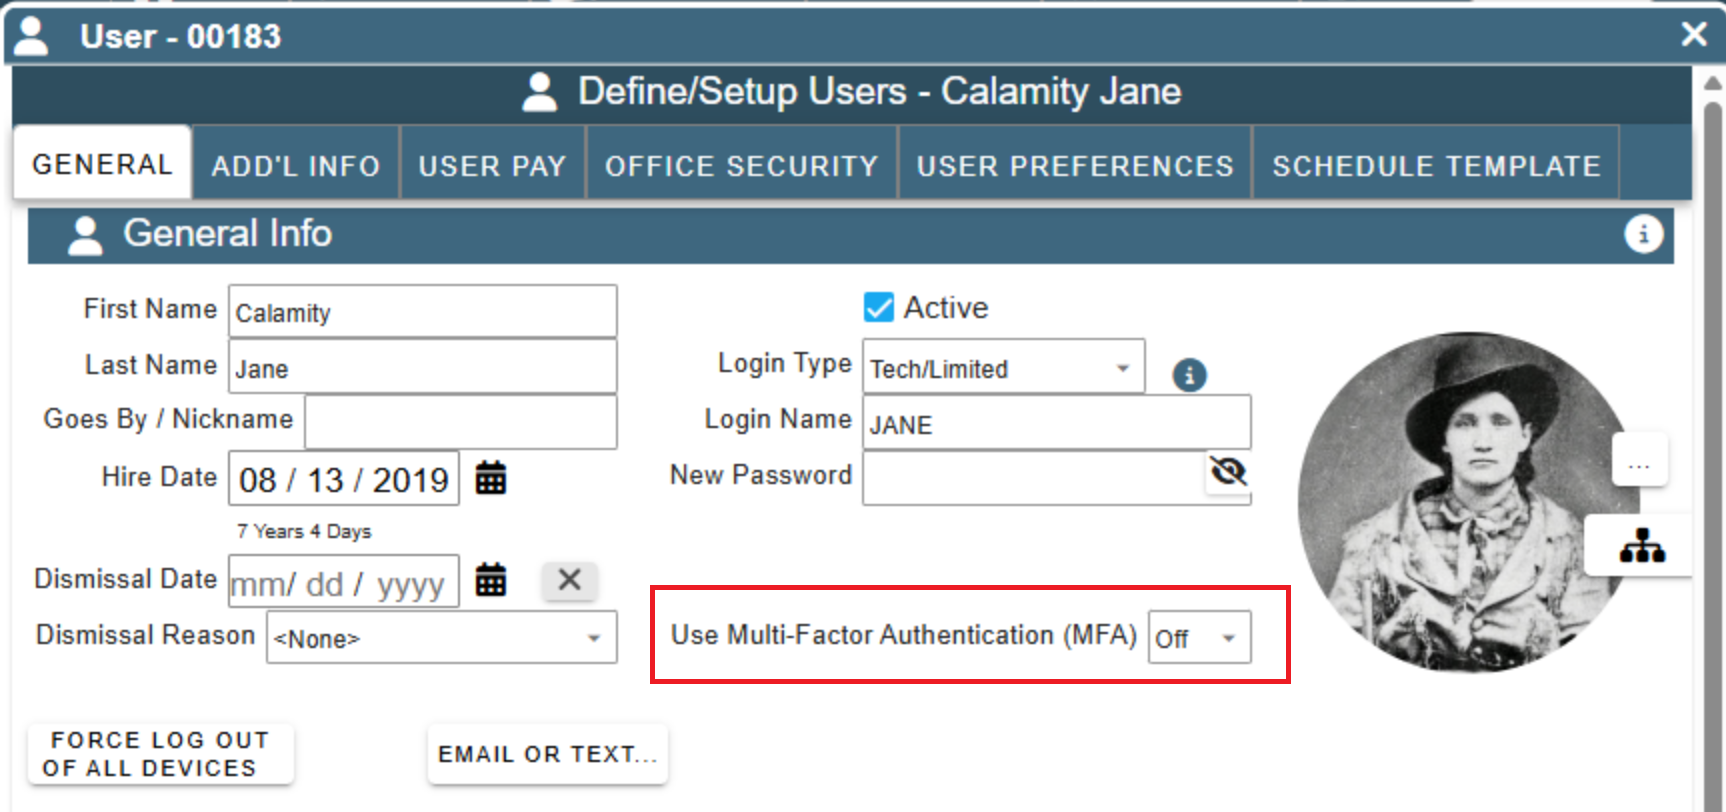Uncheck the Active checkbox
Image resolution: width=1726 pixels, height=812 pixels.
(878, 307)
